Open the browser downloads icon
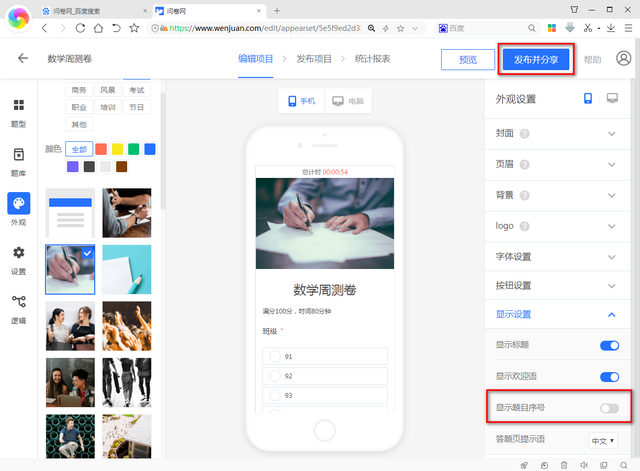Image resolution: width=640 pixels, height=471 pixels. [611, 28]
